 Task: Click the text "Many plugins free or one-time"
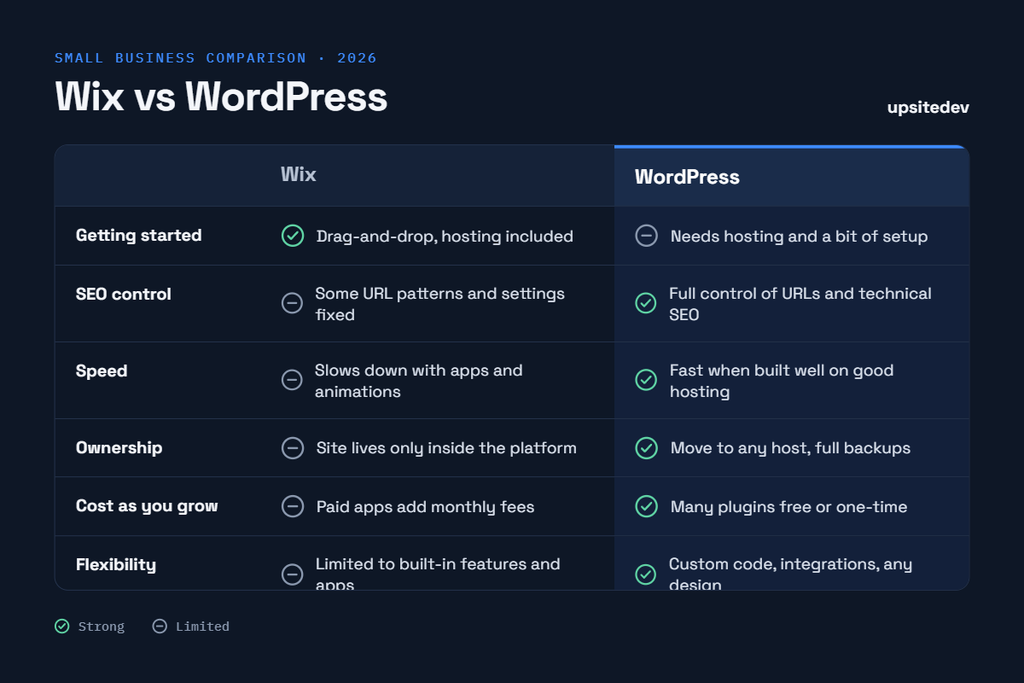point(788,507)
